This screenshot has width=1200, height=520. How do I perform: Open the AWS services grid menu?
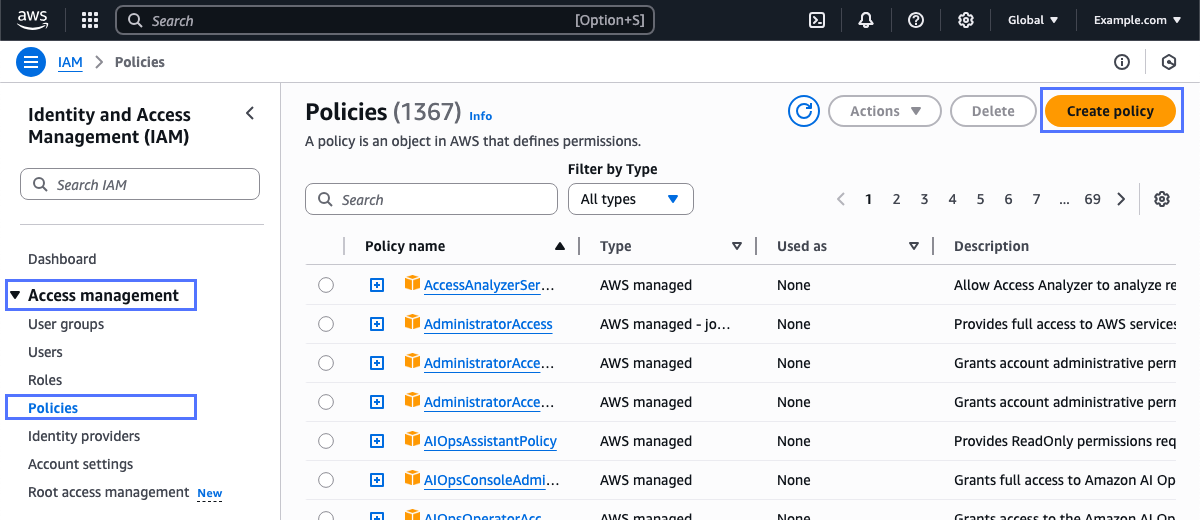pos(90,20)
